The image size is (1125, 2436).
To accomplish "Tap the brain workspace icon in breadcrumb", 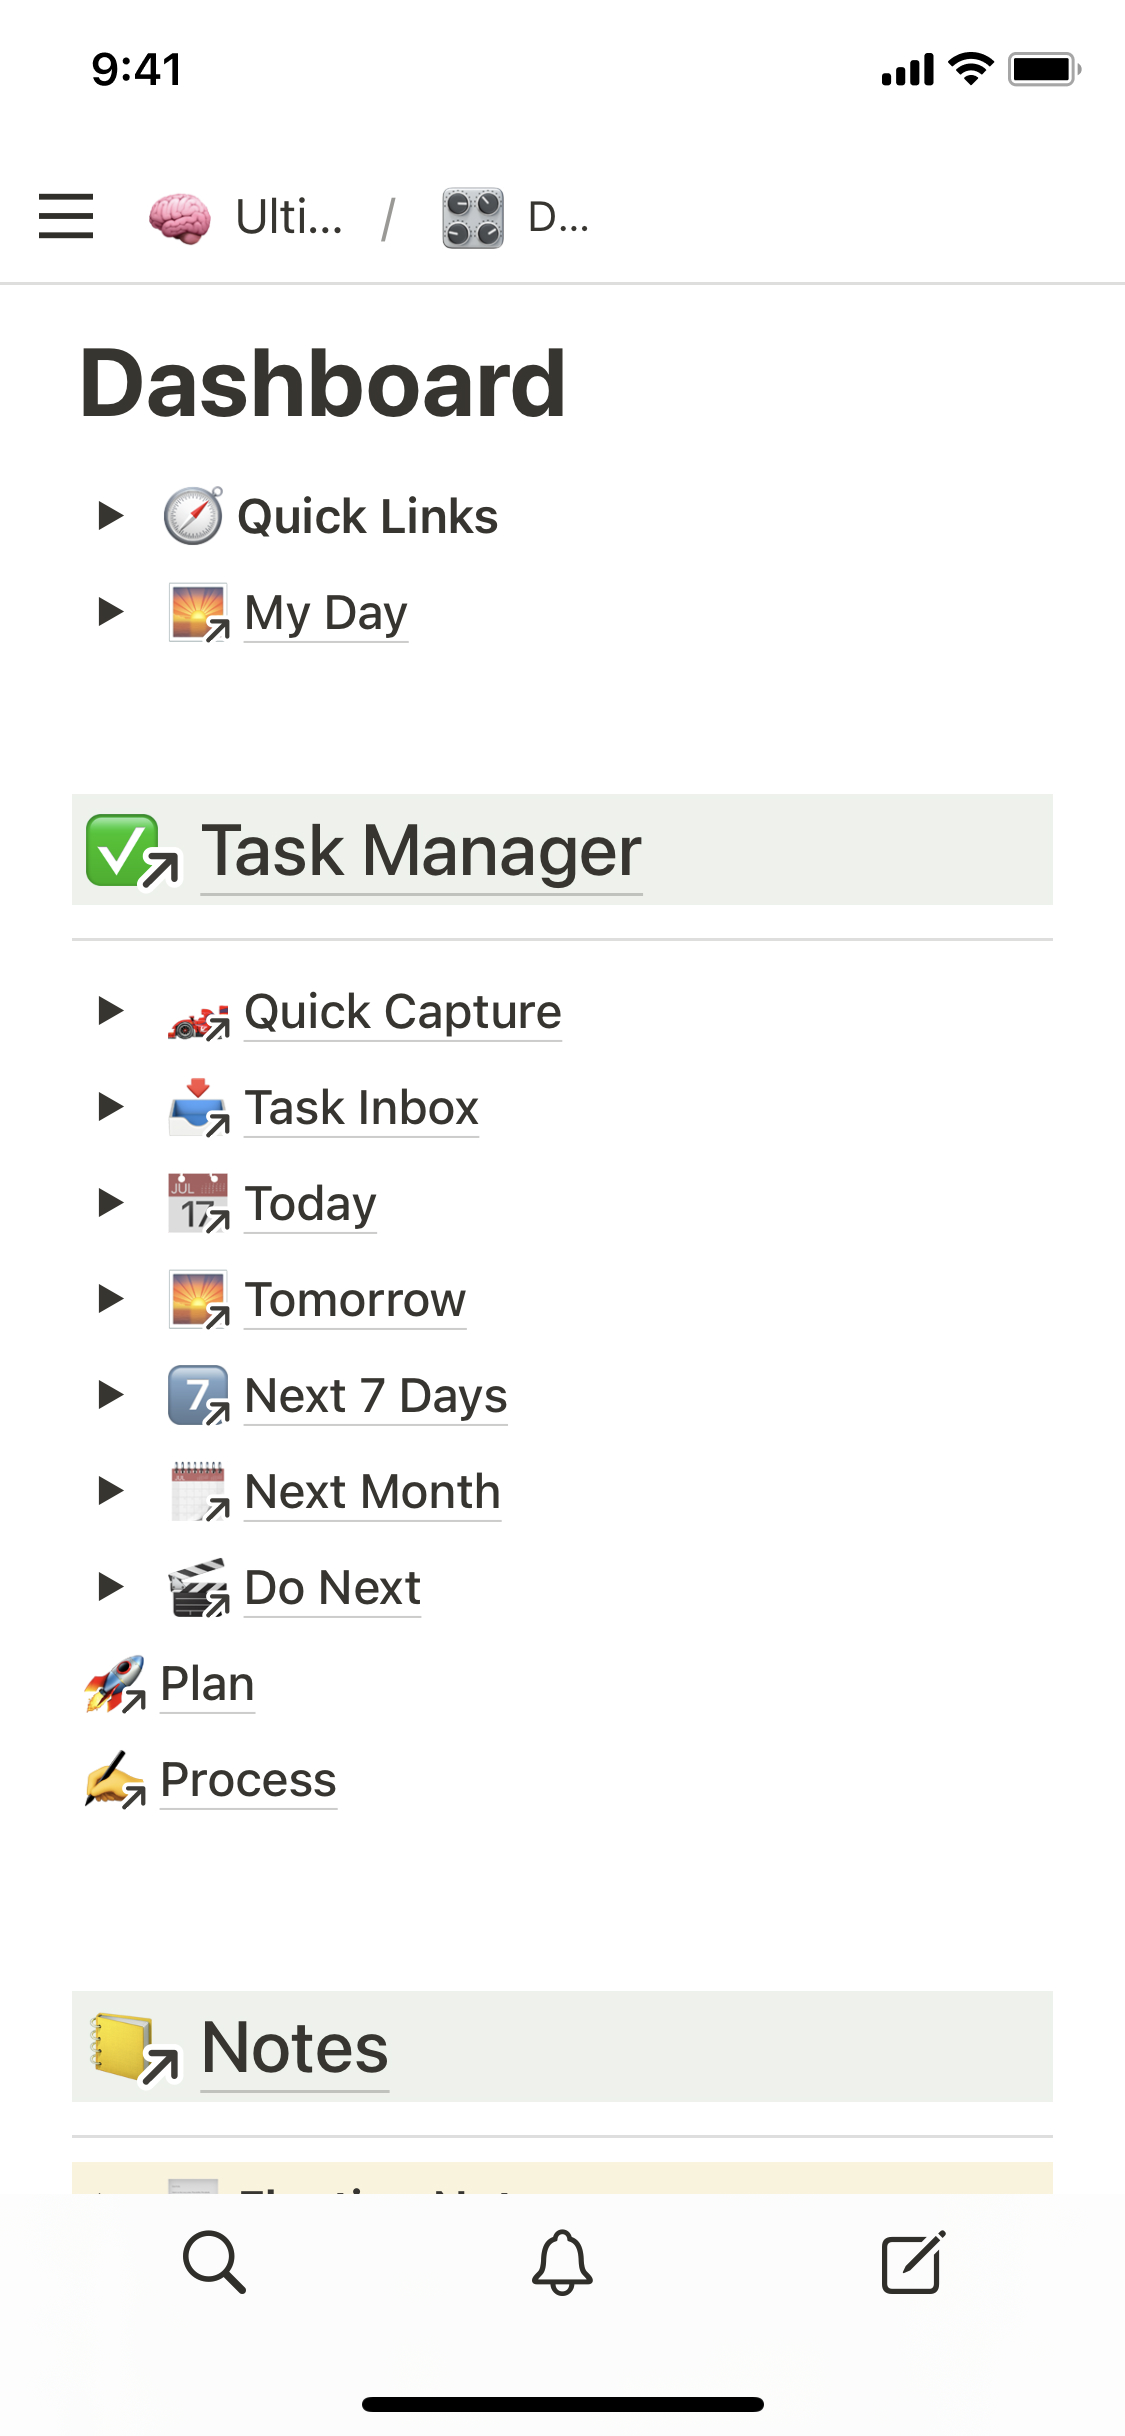I will pos(180,217).
